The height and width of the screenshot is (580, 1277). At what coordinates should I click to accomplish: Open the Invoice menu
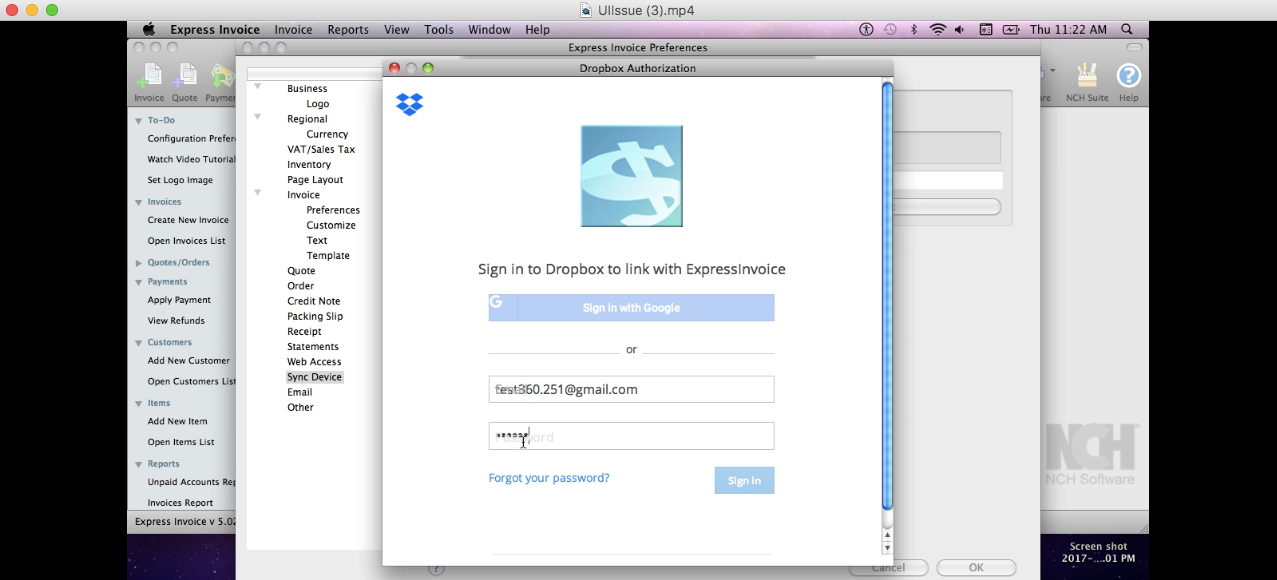[x=293, y=30]
